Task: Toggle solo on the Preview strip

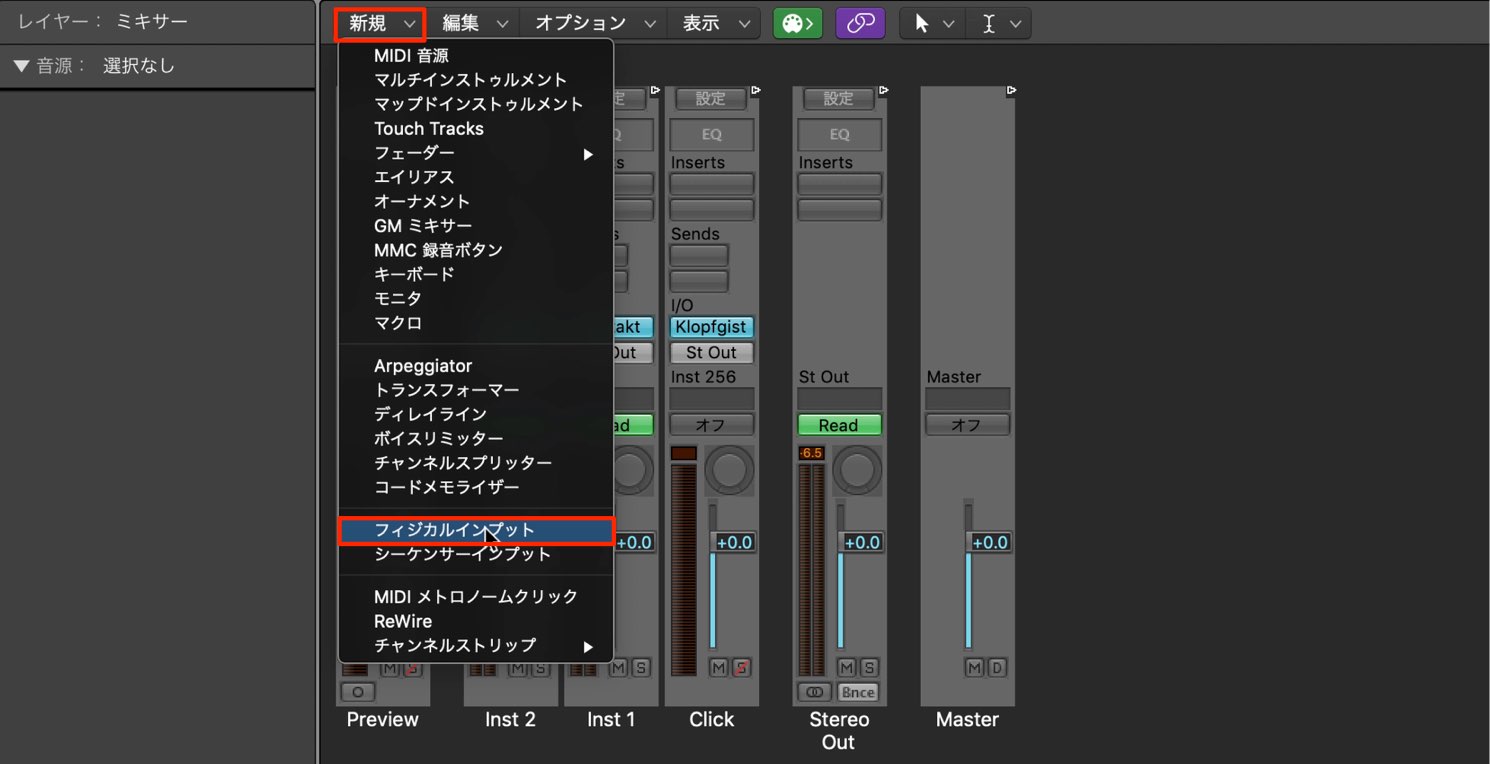Action: click(412, 668)
